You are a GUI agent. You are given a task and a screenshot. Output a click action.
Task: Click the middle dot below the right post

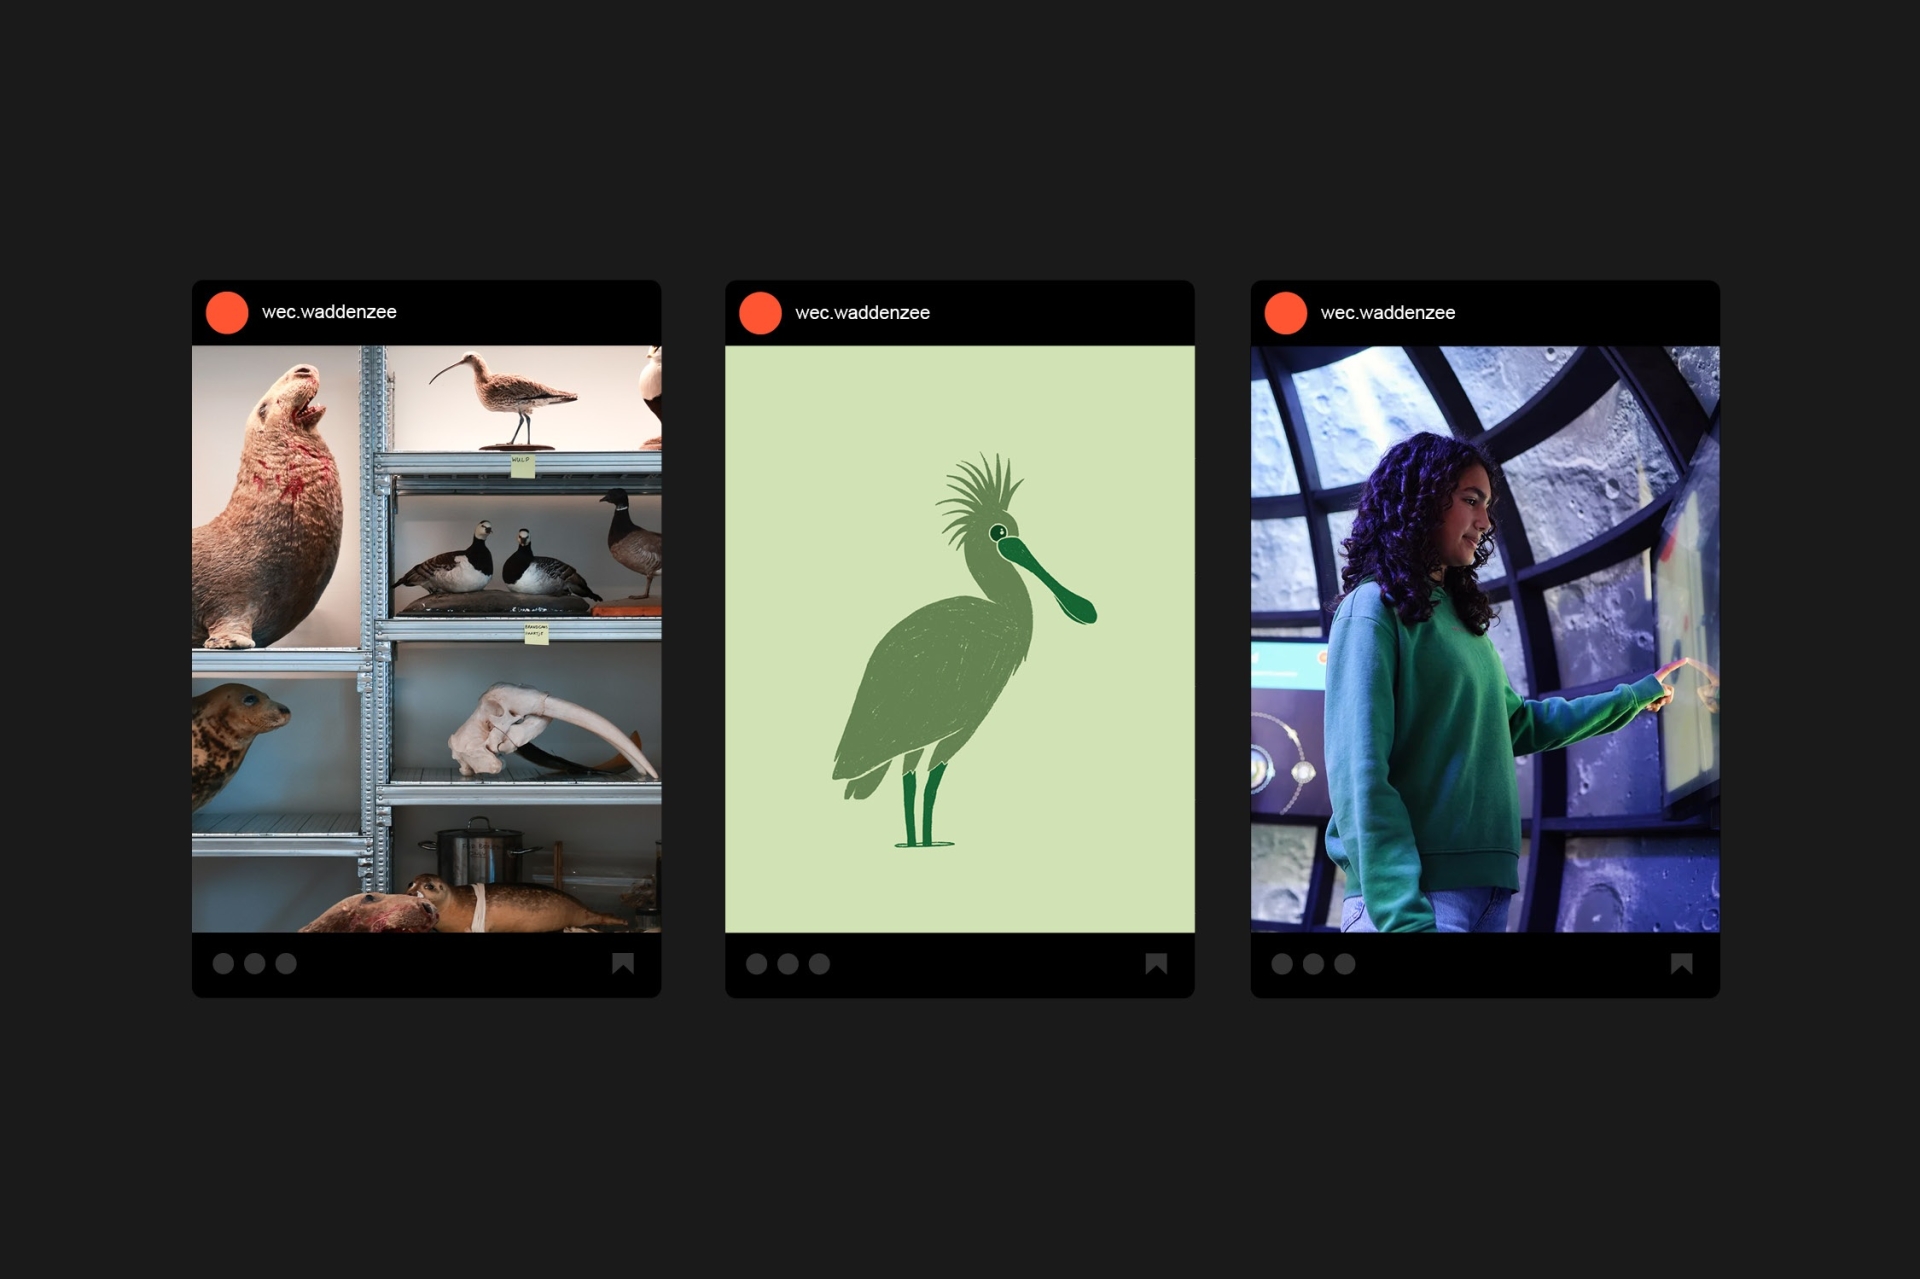pos(1313,963)
